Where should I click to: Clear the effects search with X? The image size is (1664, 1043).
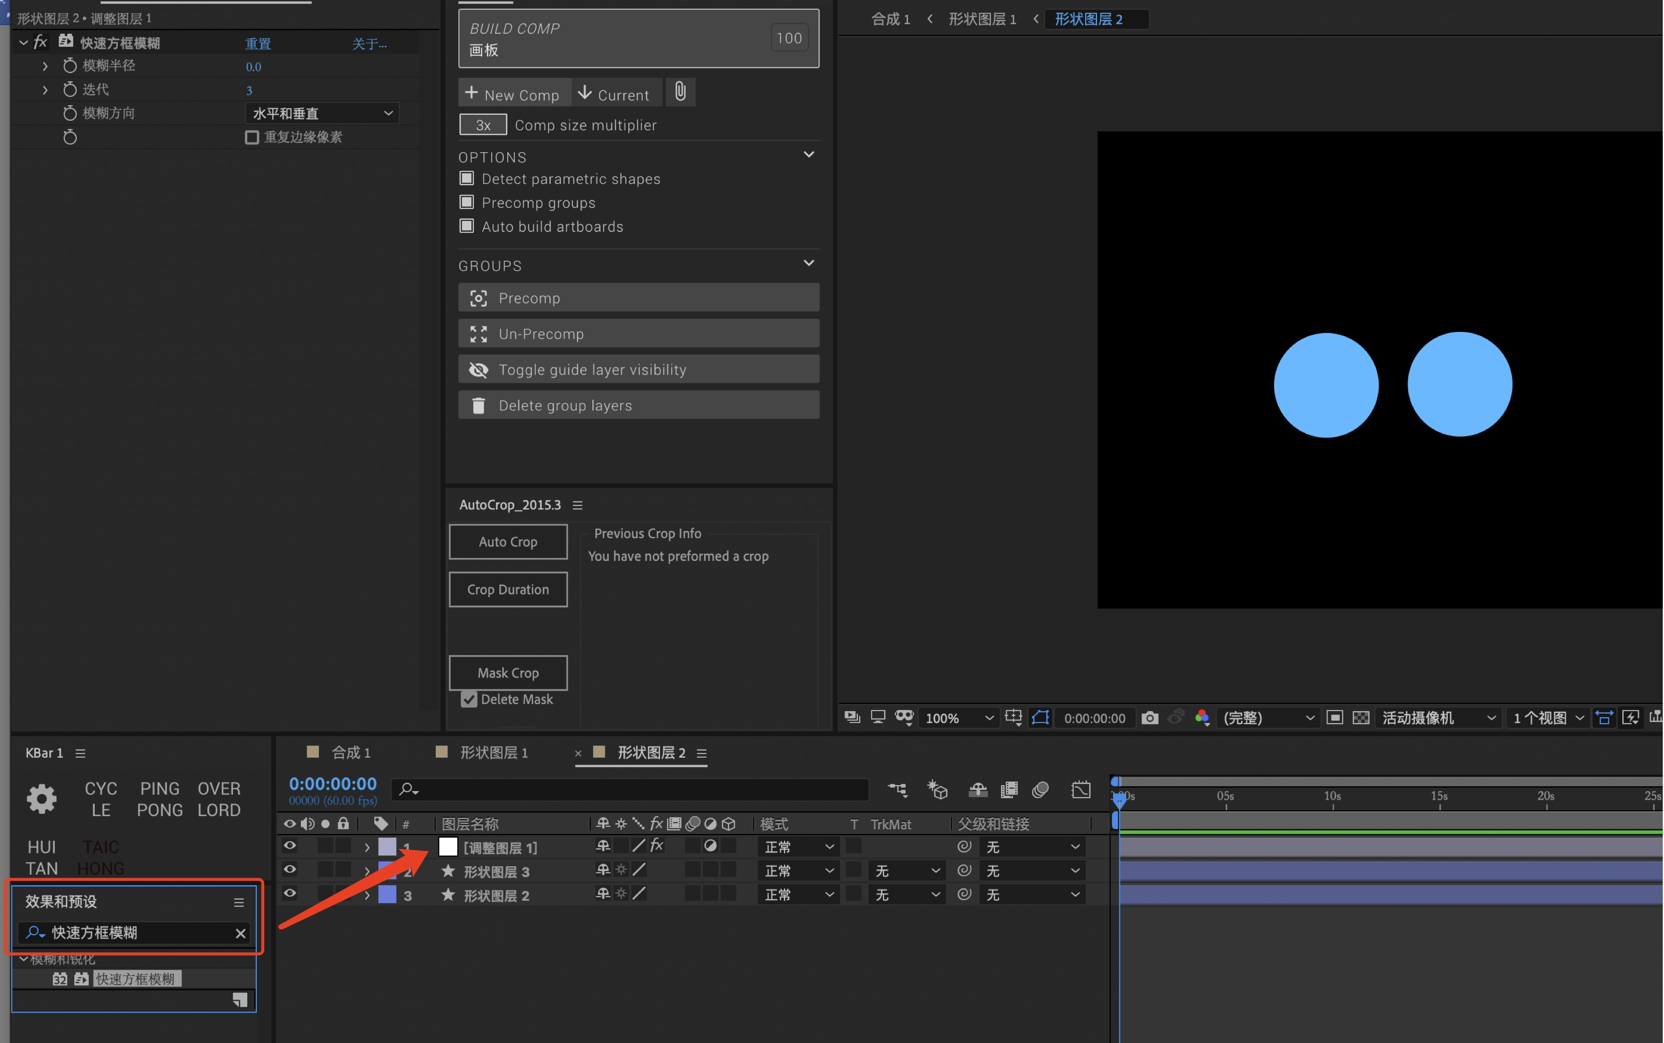point(240,933)
